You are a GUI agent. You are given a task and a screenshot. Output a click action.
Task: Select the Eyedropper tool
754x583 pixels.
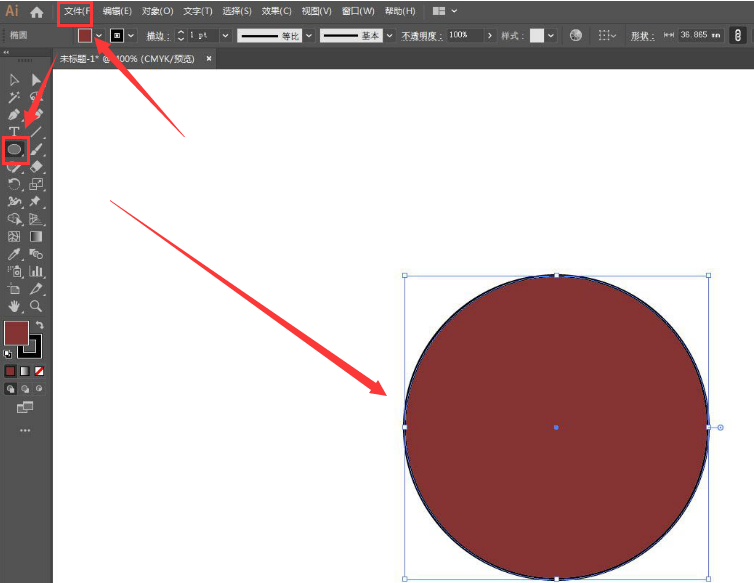pos(14,253)
